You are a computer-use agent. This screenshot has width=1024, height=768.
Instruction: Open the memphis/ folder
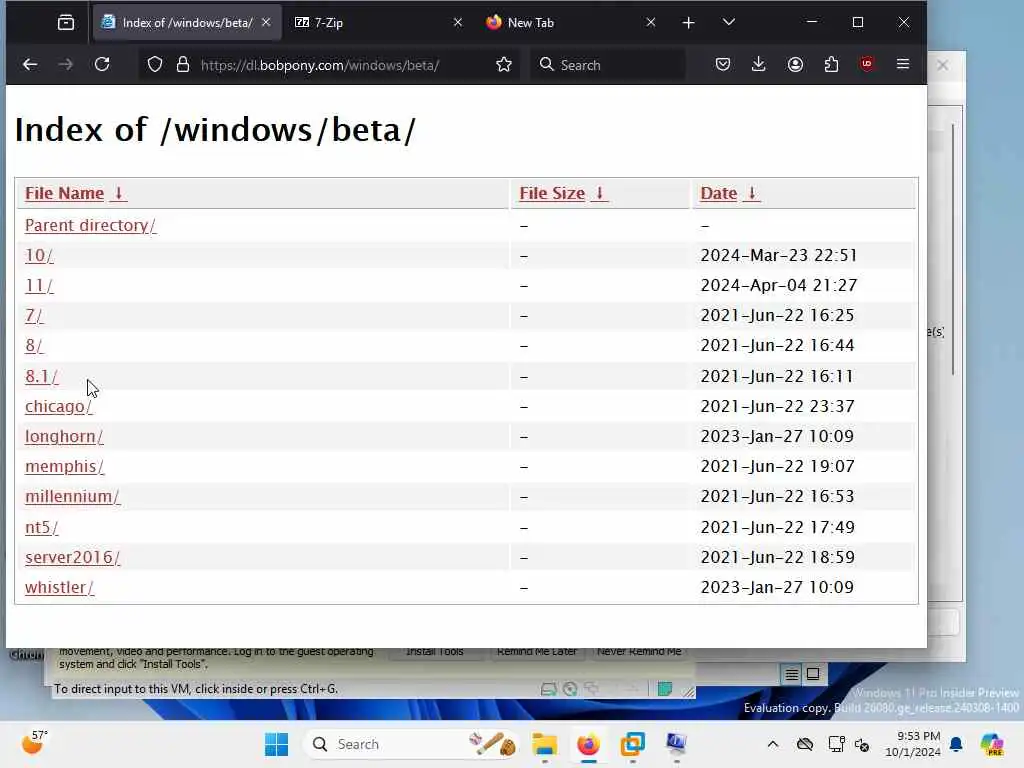[64, 466]
